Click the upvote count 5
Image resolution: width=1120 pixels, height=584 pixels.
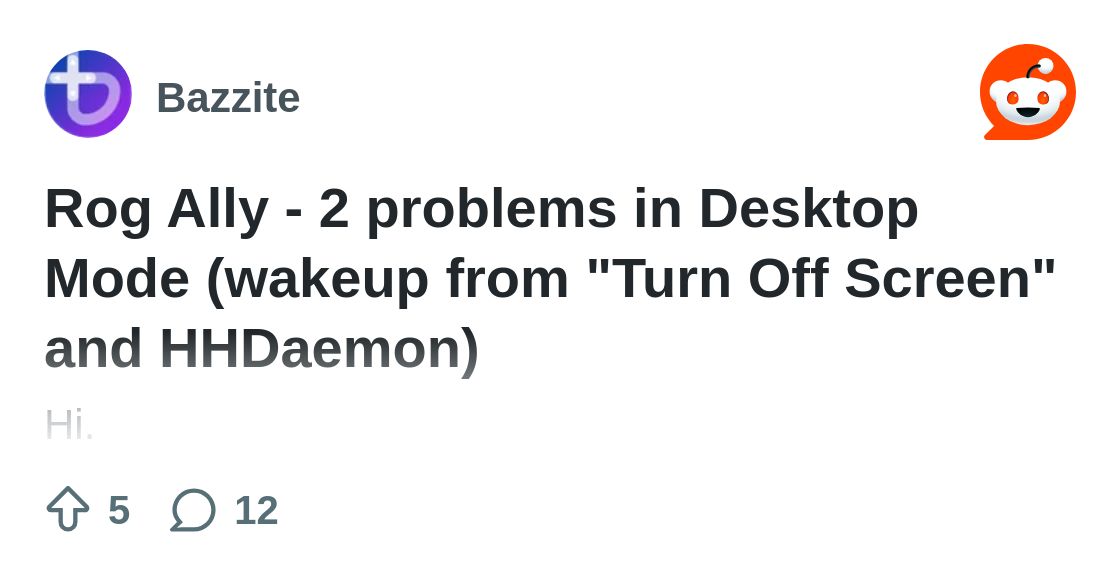119,510
